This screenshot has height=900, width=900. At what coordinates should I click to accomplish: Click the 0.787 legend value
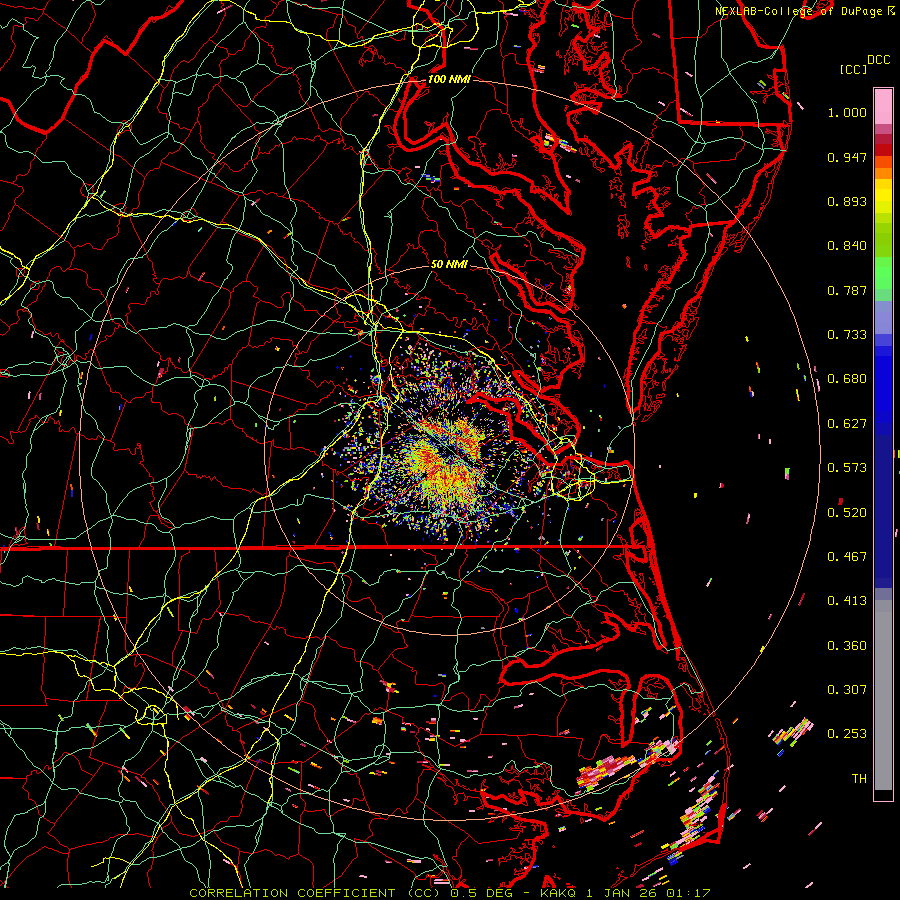(x=847, y=290)
